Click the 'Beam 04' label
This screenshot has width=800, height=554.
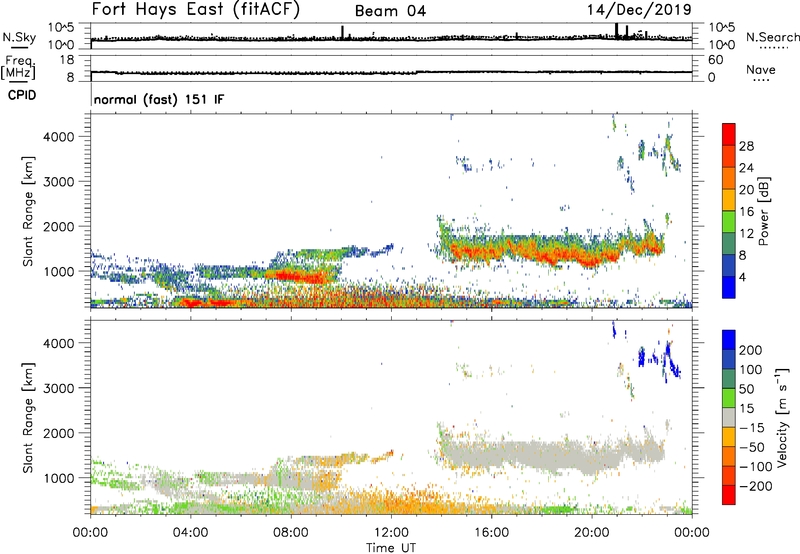point(390,11)
